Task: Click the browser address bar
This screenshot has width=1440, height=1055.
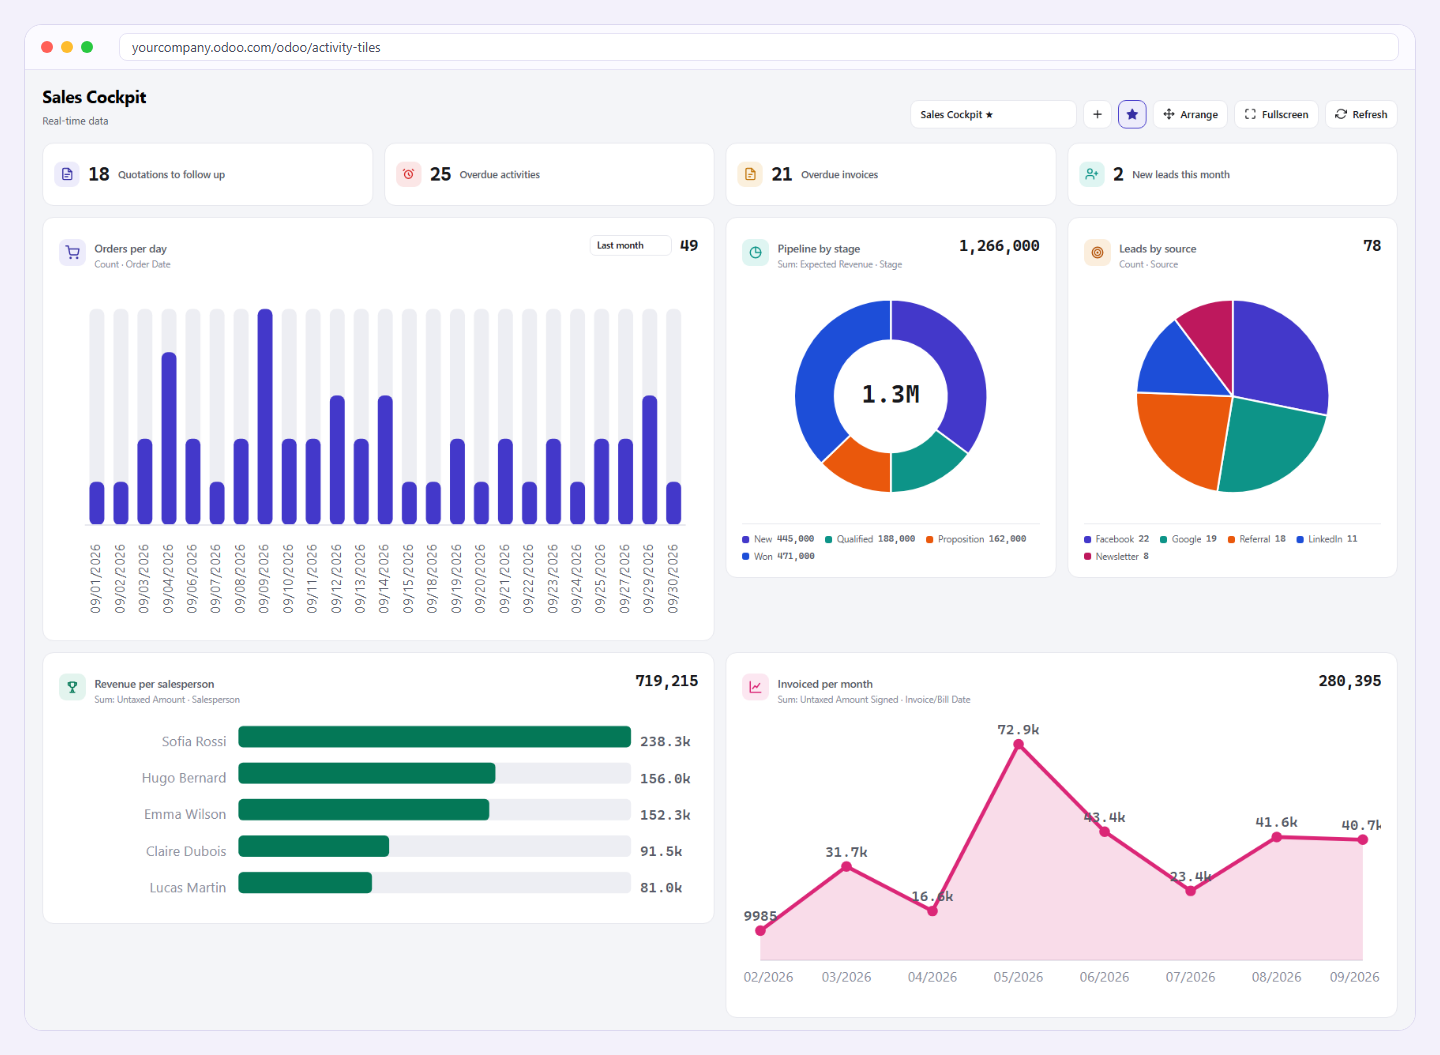Action: [x=758, y=47]
